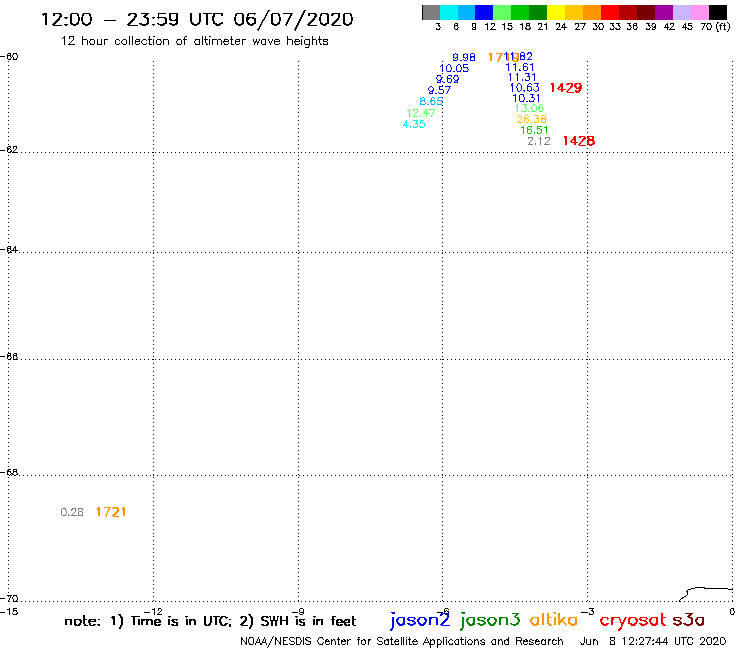Click the -12 longitude axis label
This screenshot has width=740, height=650.
click(x=153, y=611)
